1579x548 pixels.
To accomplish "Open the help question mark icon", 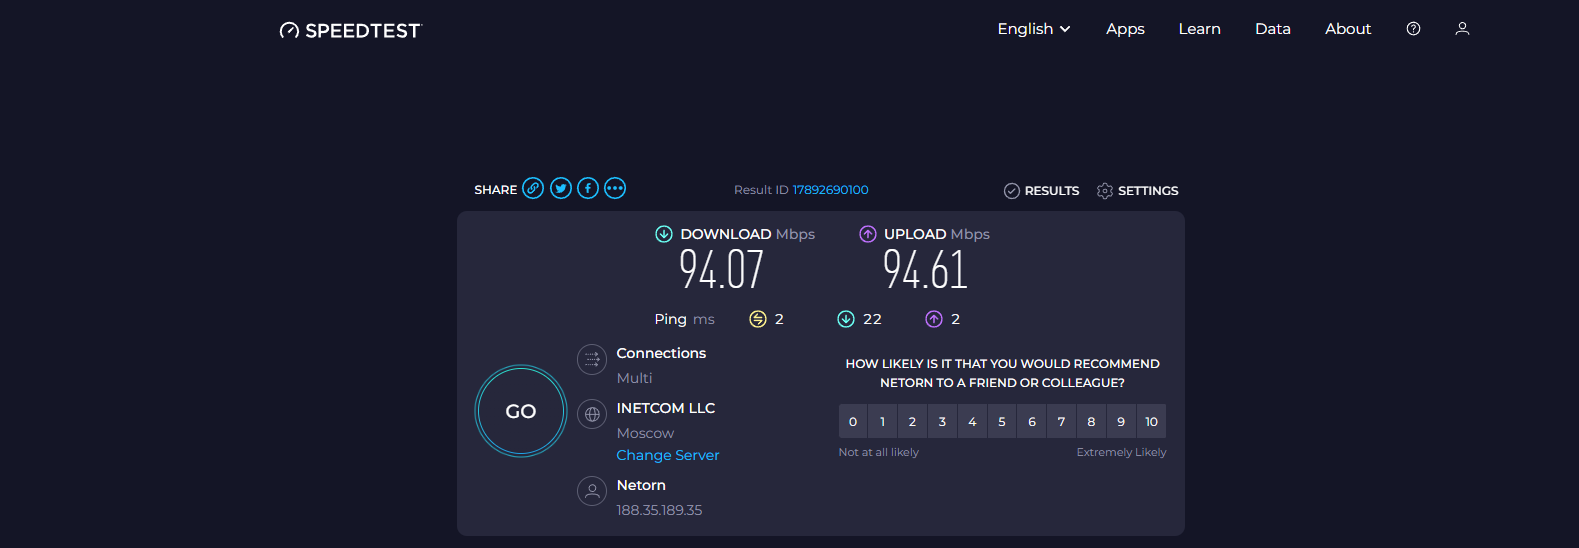I will click(x=1413, y=29).
